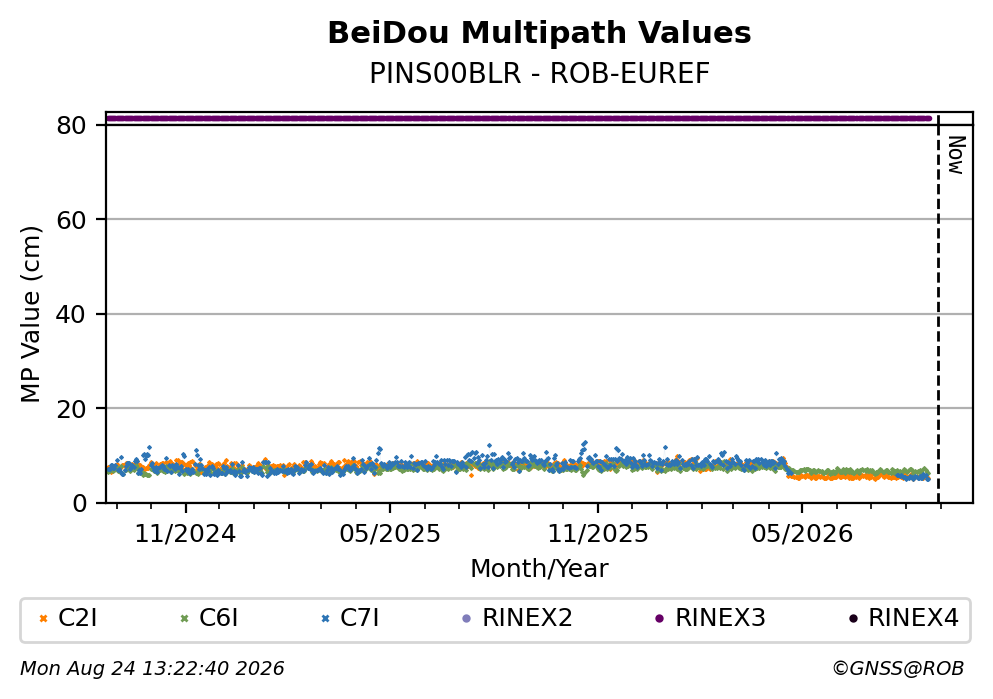
Task: Click the dashed Now marker line
Action: (938, 309)
